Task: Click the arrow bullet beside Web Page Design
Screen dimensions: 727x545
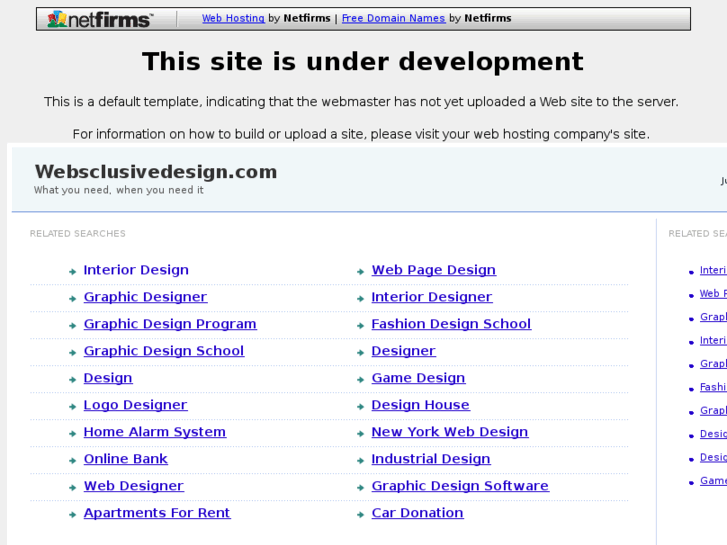Action: click(361, 272)
